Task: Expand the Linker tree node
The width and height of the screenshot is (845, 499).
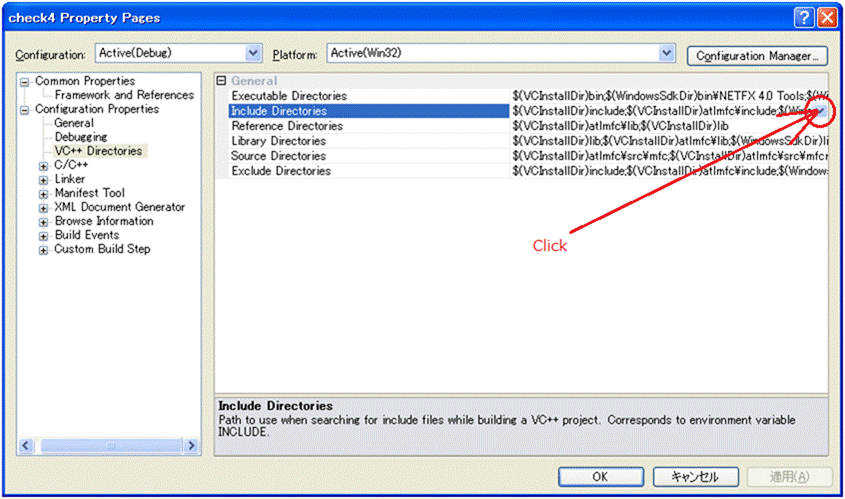Action: pyautogui.click(x=44, y=180)
